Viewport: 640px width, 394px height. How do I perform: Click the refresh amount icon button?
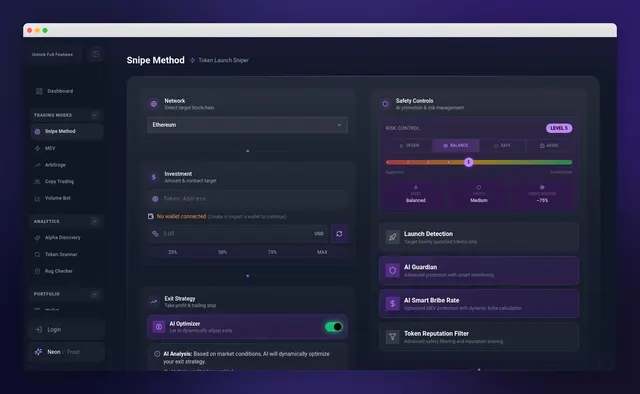pos(339,234)
